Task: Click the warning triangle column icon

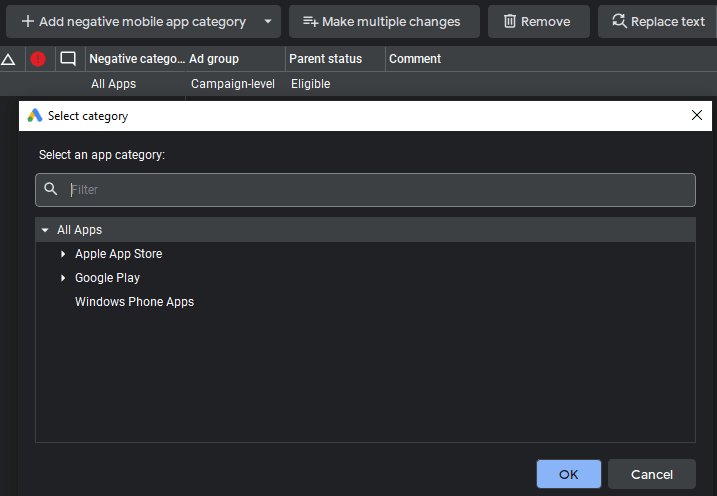Action: (x=8, y=59)
